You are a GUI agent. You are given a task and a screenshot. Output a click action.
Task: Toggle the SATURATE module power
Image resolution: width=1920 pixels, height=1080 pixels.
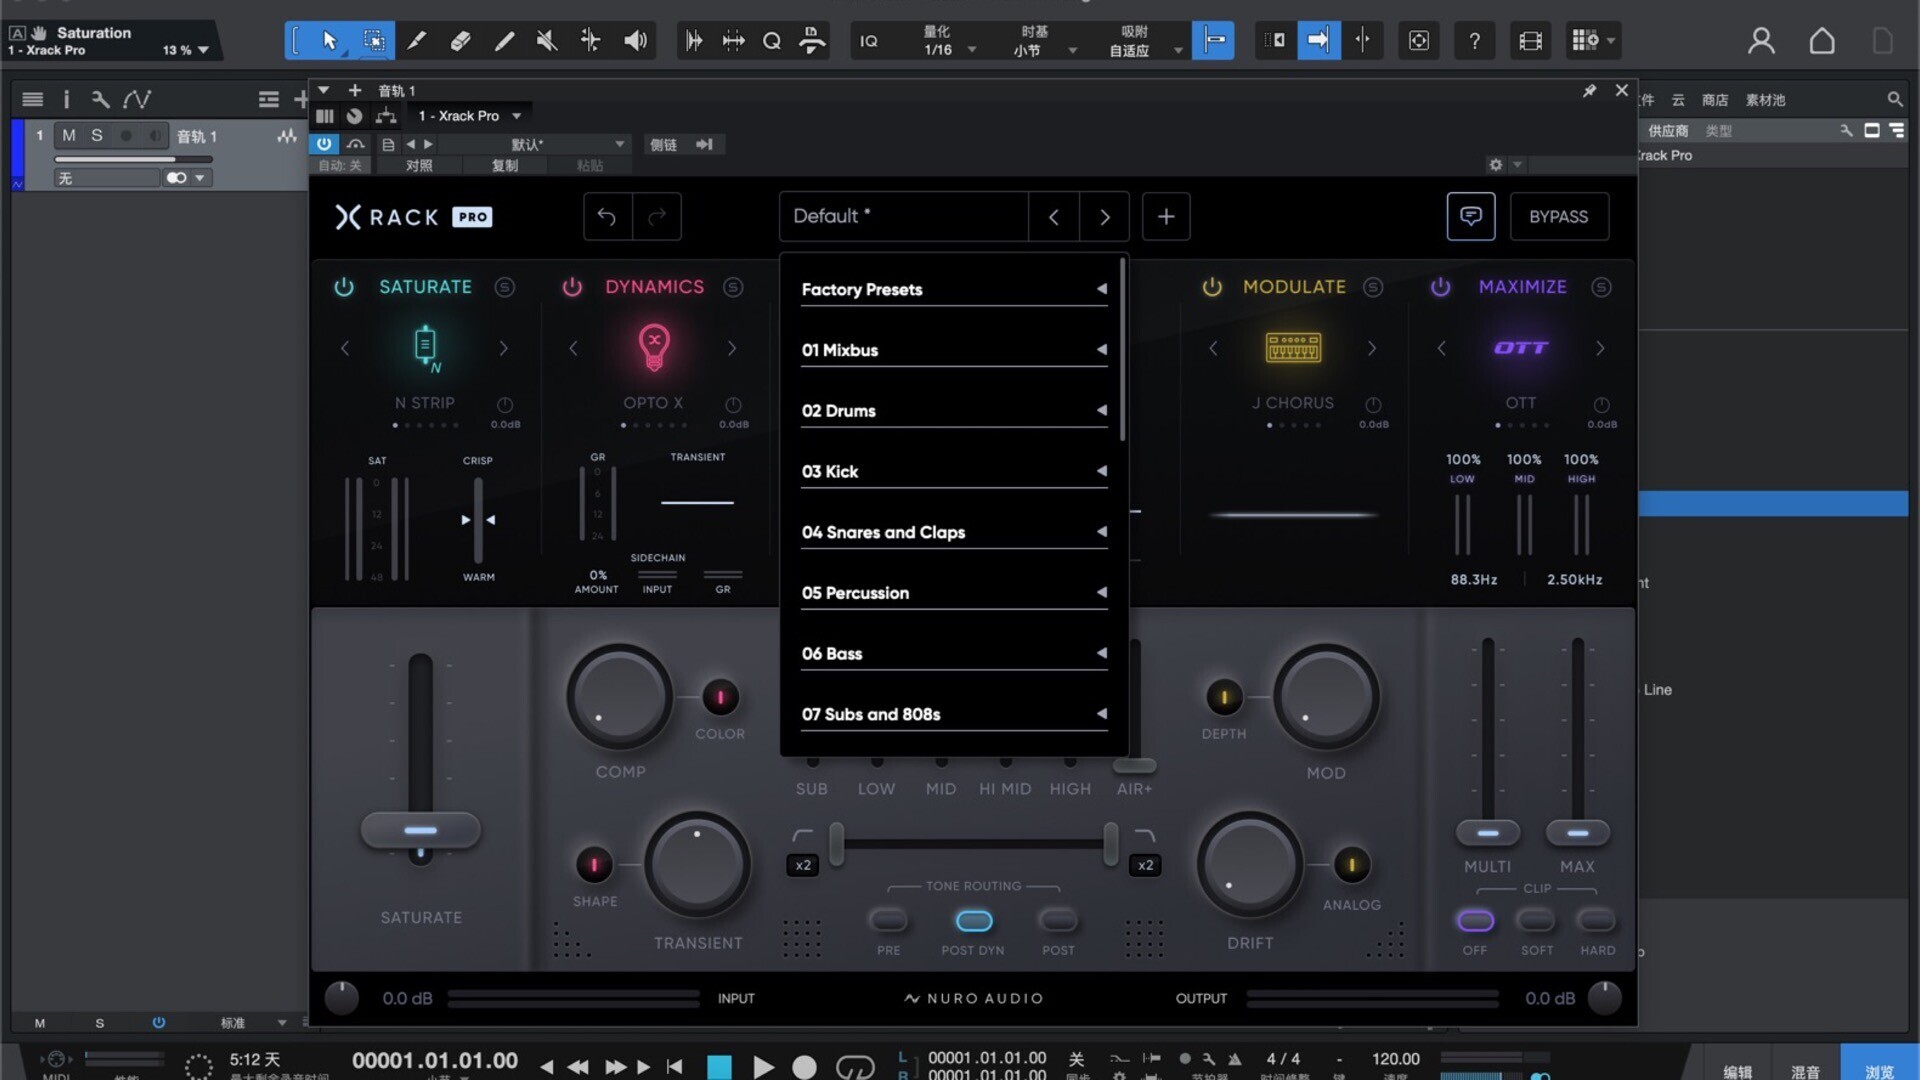coord(343,287)
